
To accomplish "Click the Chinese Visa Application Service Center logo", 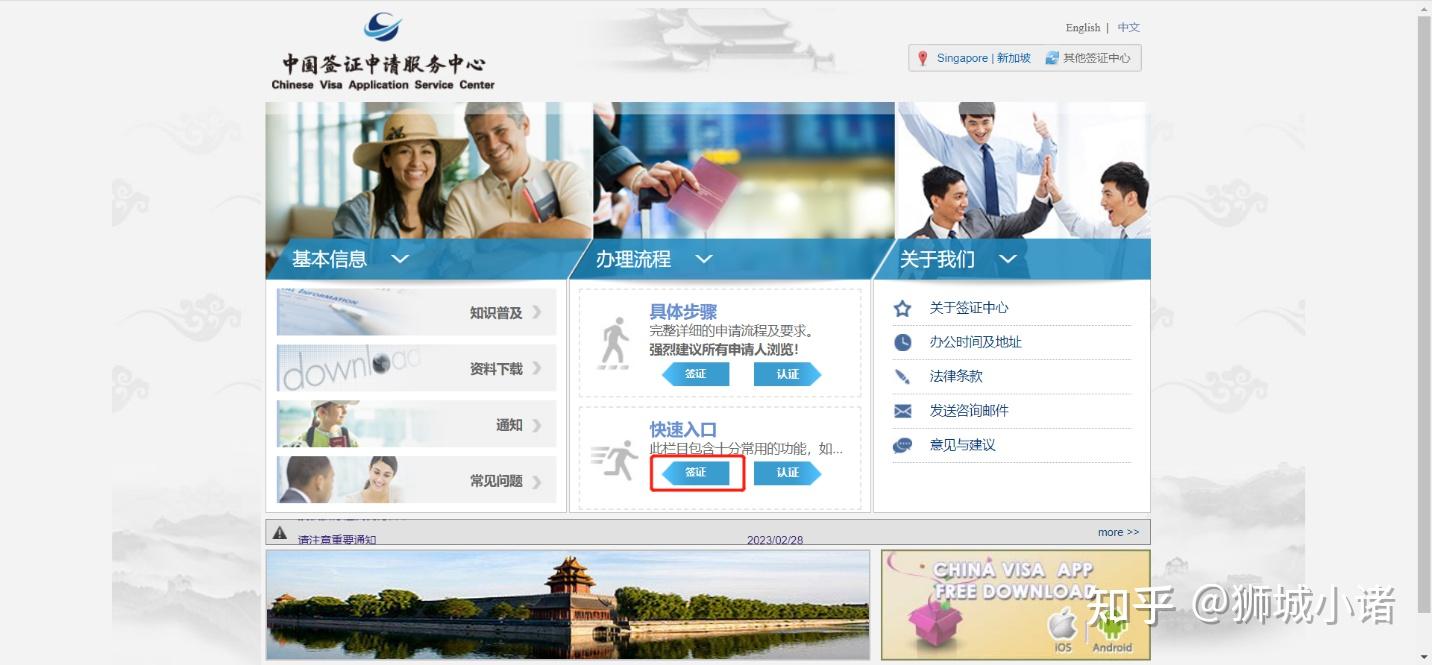I will point(383,52).
